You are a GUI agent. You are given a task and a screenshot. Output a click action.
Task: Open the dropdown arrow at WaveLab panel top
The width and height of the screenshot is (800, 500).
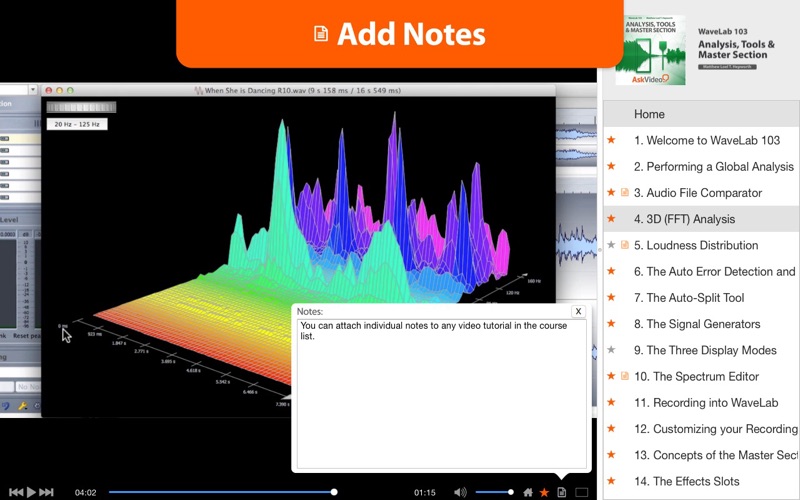(x=33, y=90)
